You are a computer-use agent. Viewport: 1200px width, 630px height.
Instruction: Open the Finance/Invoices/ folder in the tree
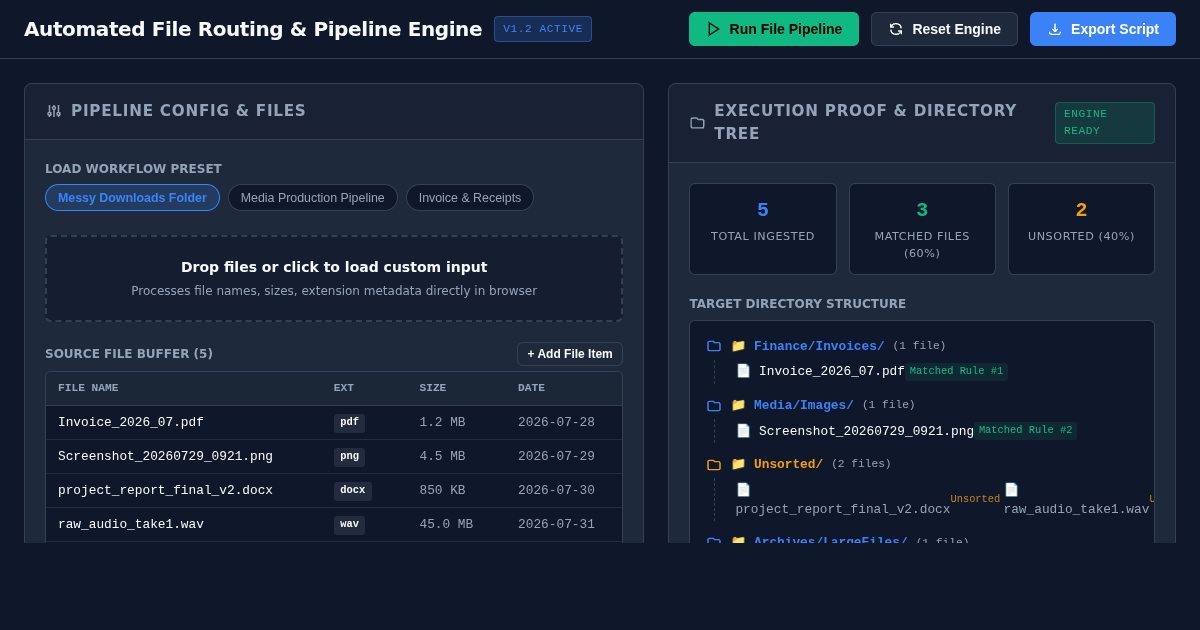[819, 346]
